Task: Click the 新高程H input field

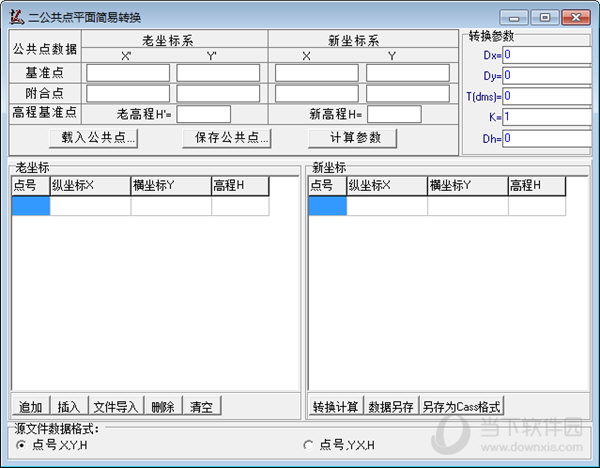Action: [x=394, y=114]
